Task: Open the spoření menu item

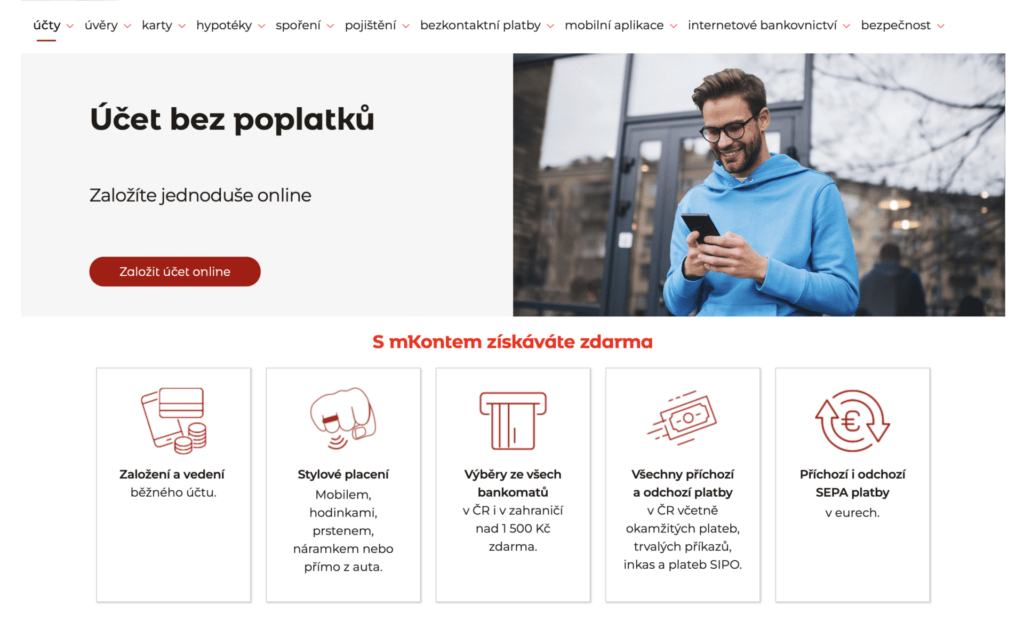Action: pyautogui.click(x=298, y=25)
